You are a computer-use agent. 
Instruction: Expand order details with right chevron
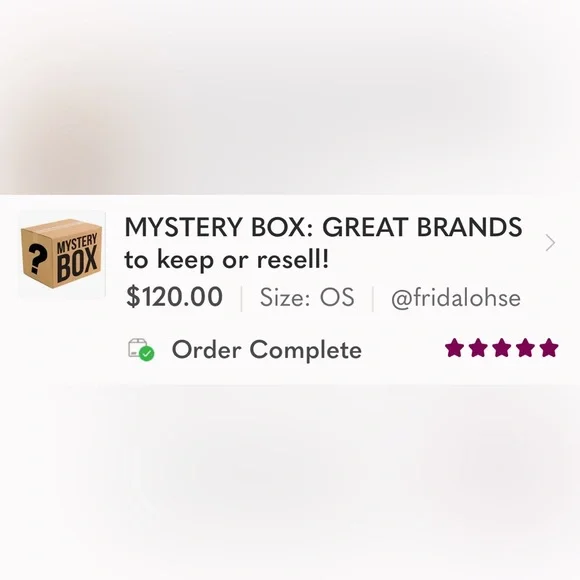coord(550,243)
